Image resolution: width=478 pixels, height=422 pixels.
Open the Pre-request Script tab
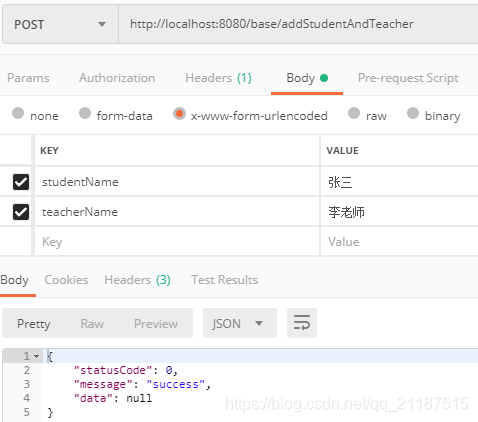408,78
